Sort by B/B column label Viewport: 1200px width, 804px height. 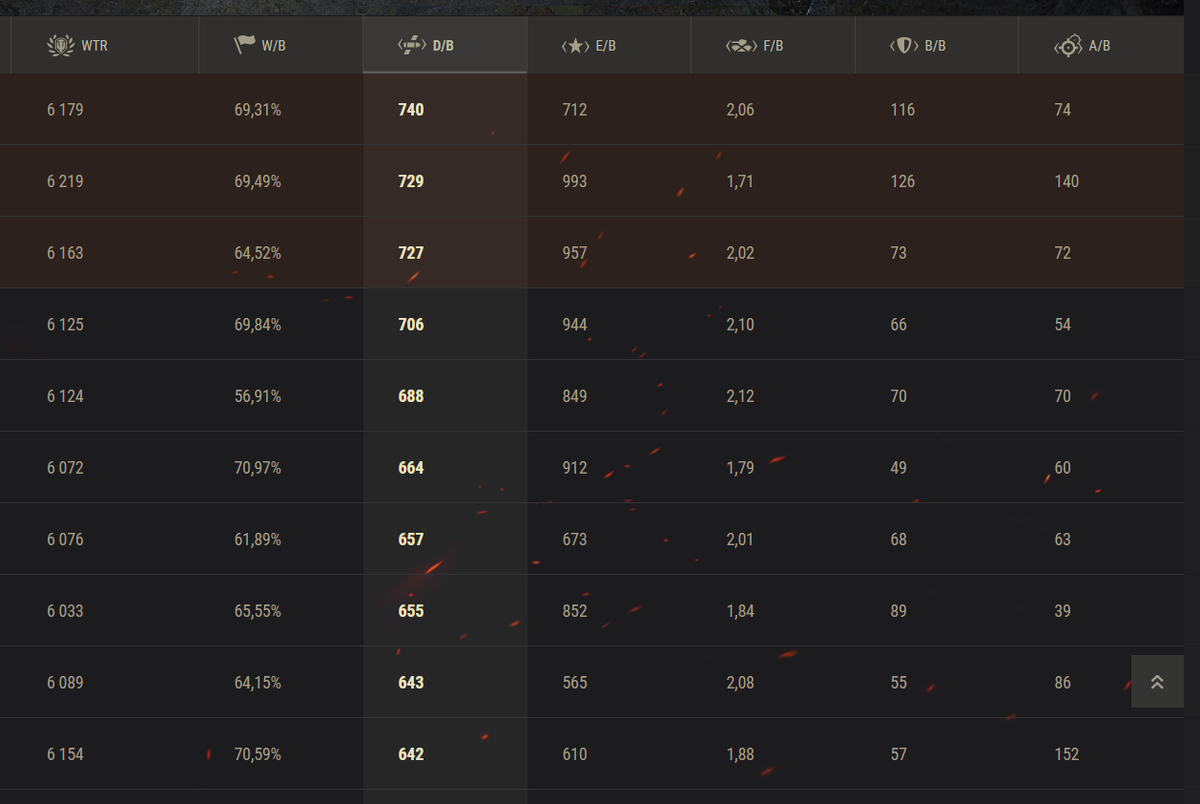[x=935, y=46]
